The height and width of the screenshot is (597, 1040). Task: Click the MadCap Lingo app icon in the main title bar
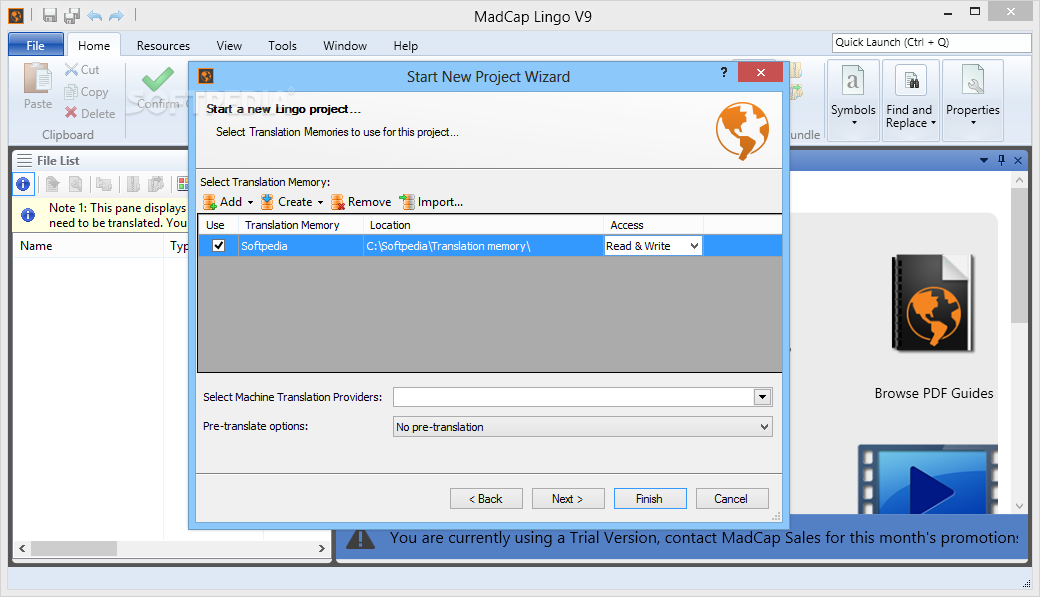[x=16, y=15]
